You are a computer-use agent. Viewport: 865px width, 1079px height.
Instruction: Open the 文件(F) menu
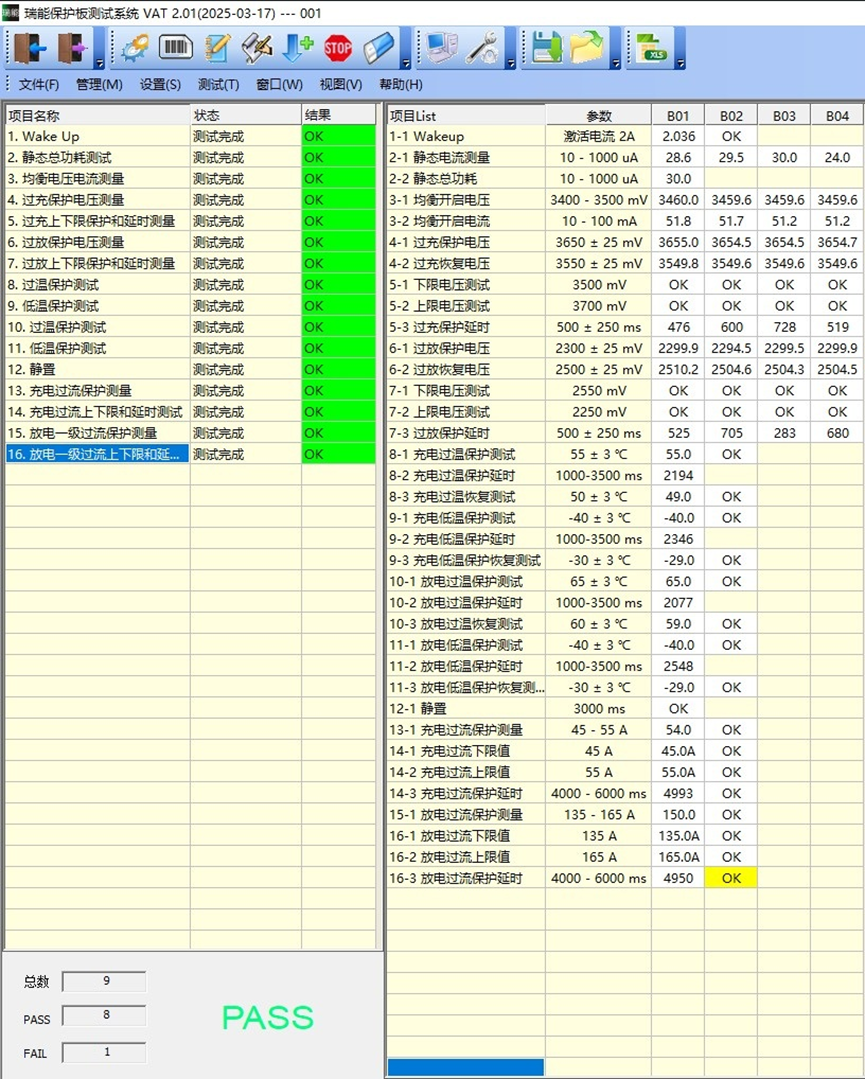coord(39,85)
